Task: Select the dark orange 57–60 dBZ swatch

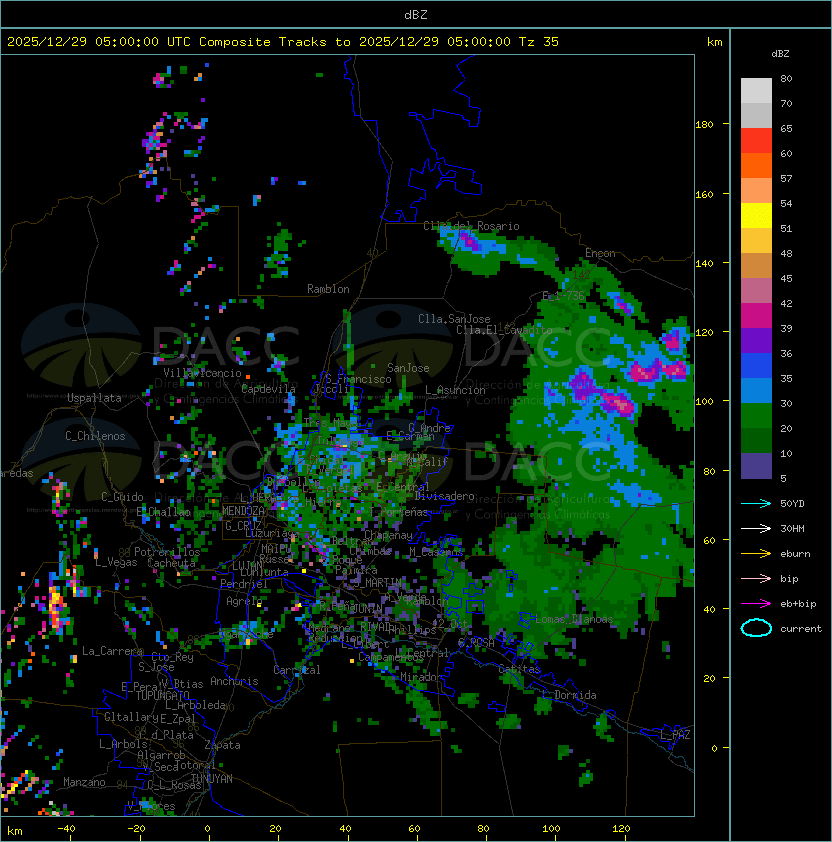Action: [756, 166]
